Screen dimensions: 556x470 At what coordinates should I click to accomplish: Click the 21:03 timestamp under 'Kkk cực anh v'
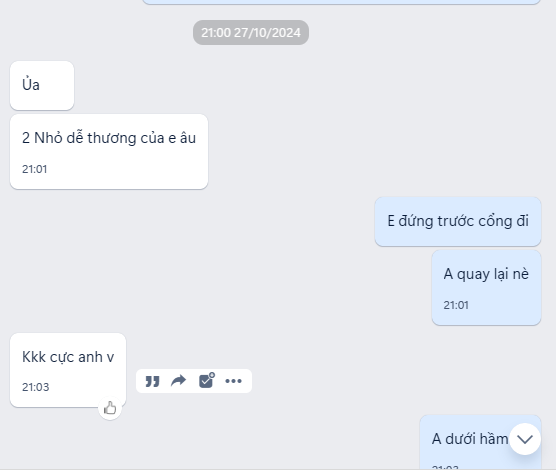coord(35,387)
